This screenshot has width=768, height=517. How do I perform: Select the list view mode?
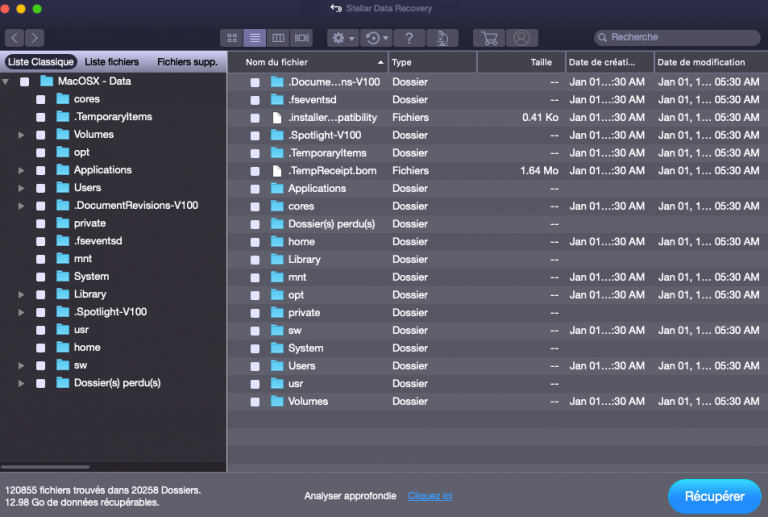pos(255,38)
